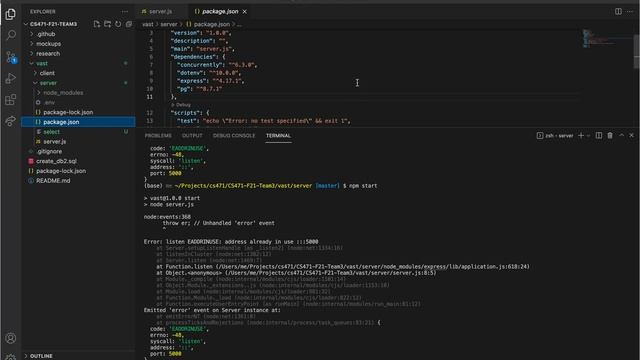Screen dimensions: 640x360
Task: Open the Extensions view icon
Action: 11,100
